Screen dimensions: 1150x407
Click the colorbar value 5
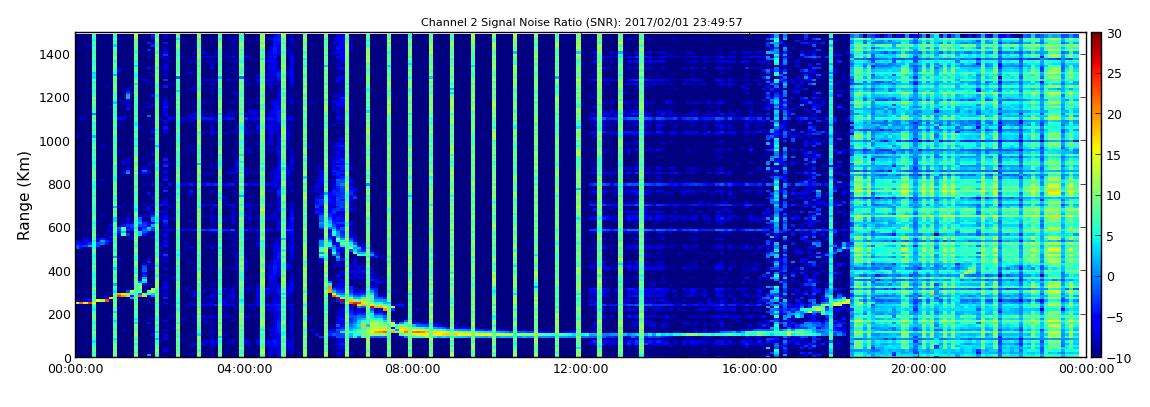click(x=1111, y=235)
